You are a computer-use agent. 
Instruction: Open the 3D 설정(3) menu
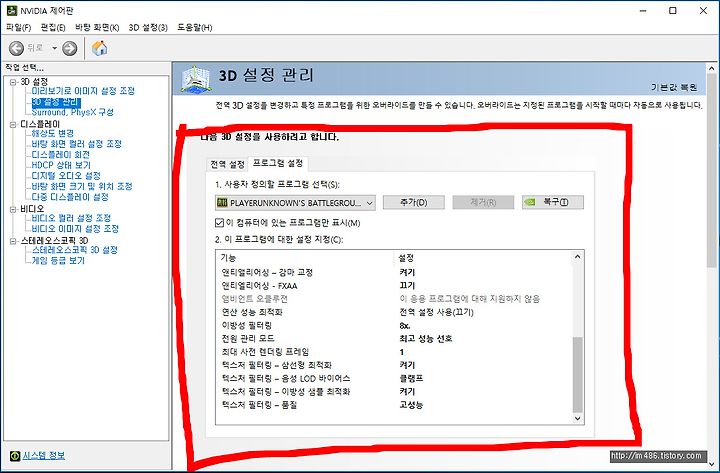point(148,28)
